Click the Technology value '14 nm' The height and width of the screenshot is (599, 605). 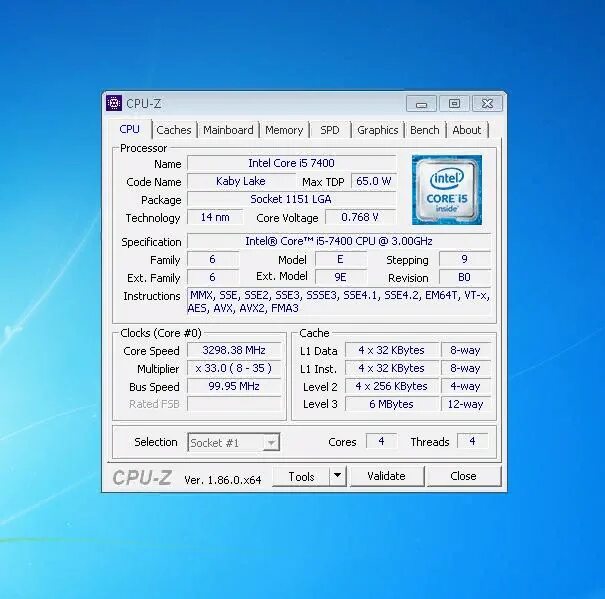pyautogui.click(x=215, y=217)
